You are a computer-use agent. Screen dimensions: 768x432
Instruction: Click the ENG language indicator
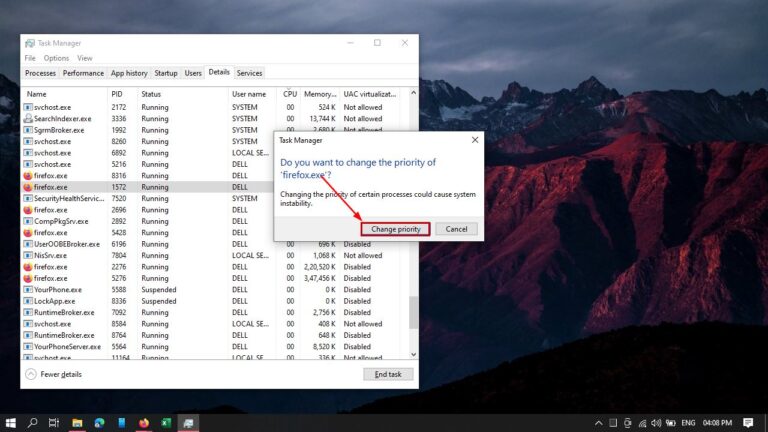688,423
